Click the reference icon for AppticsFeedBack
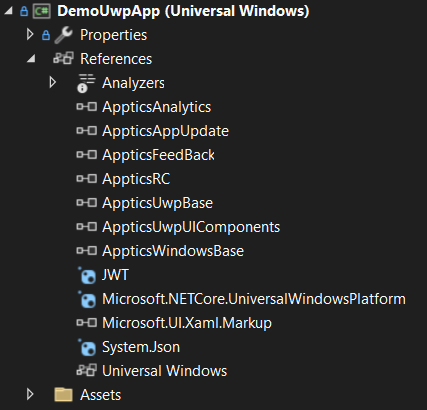The image size is (427, 410). tap(87, 155)
